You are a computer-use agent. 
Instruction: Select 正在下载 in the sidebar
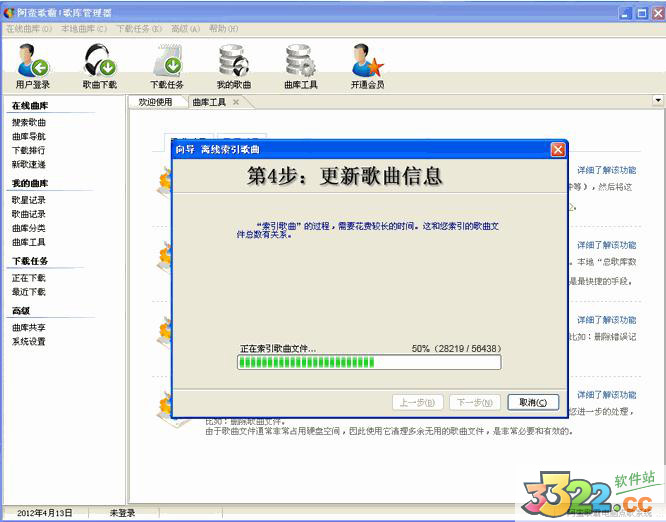pos(29,278)
